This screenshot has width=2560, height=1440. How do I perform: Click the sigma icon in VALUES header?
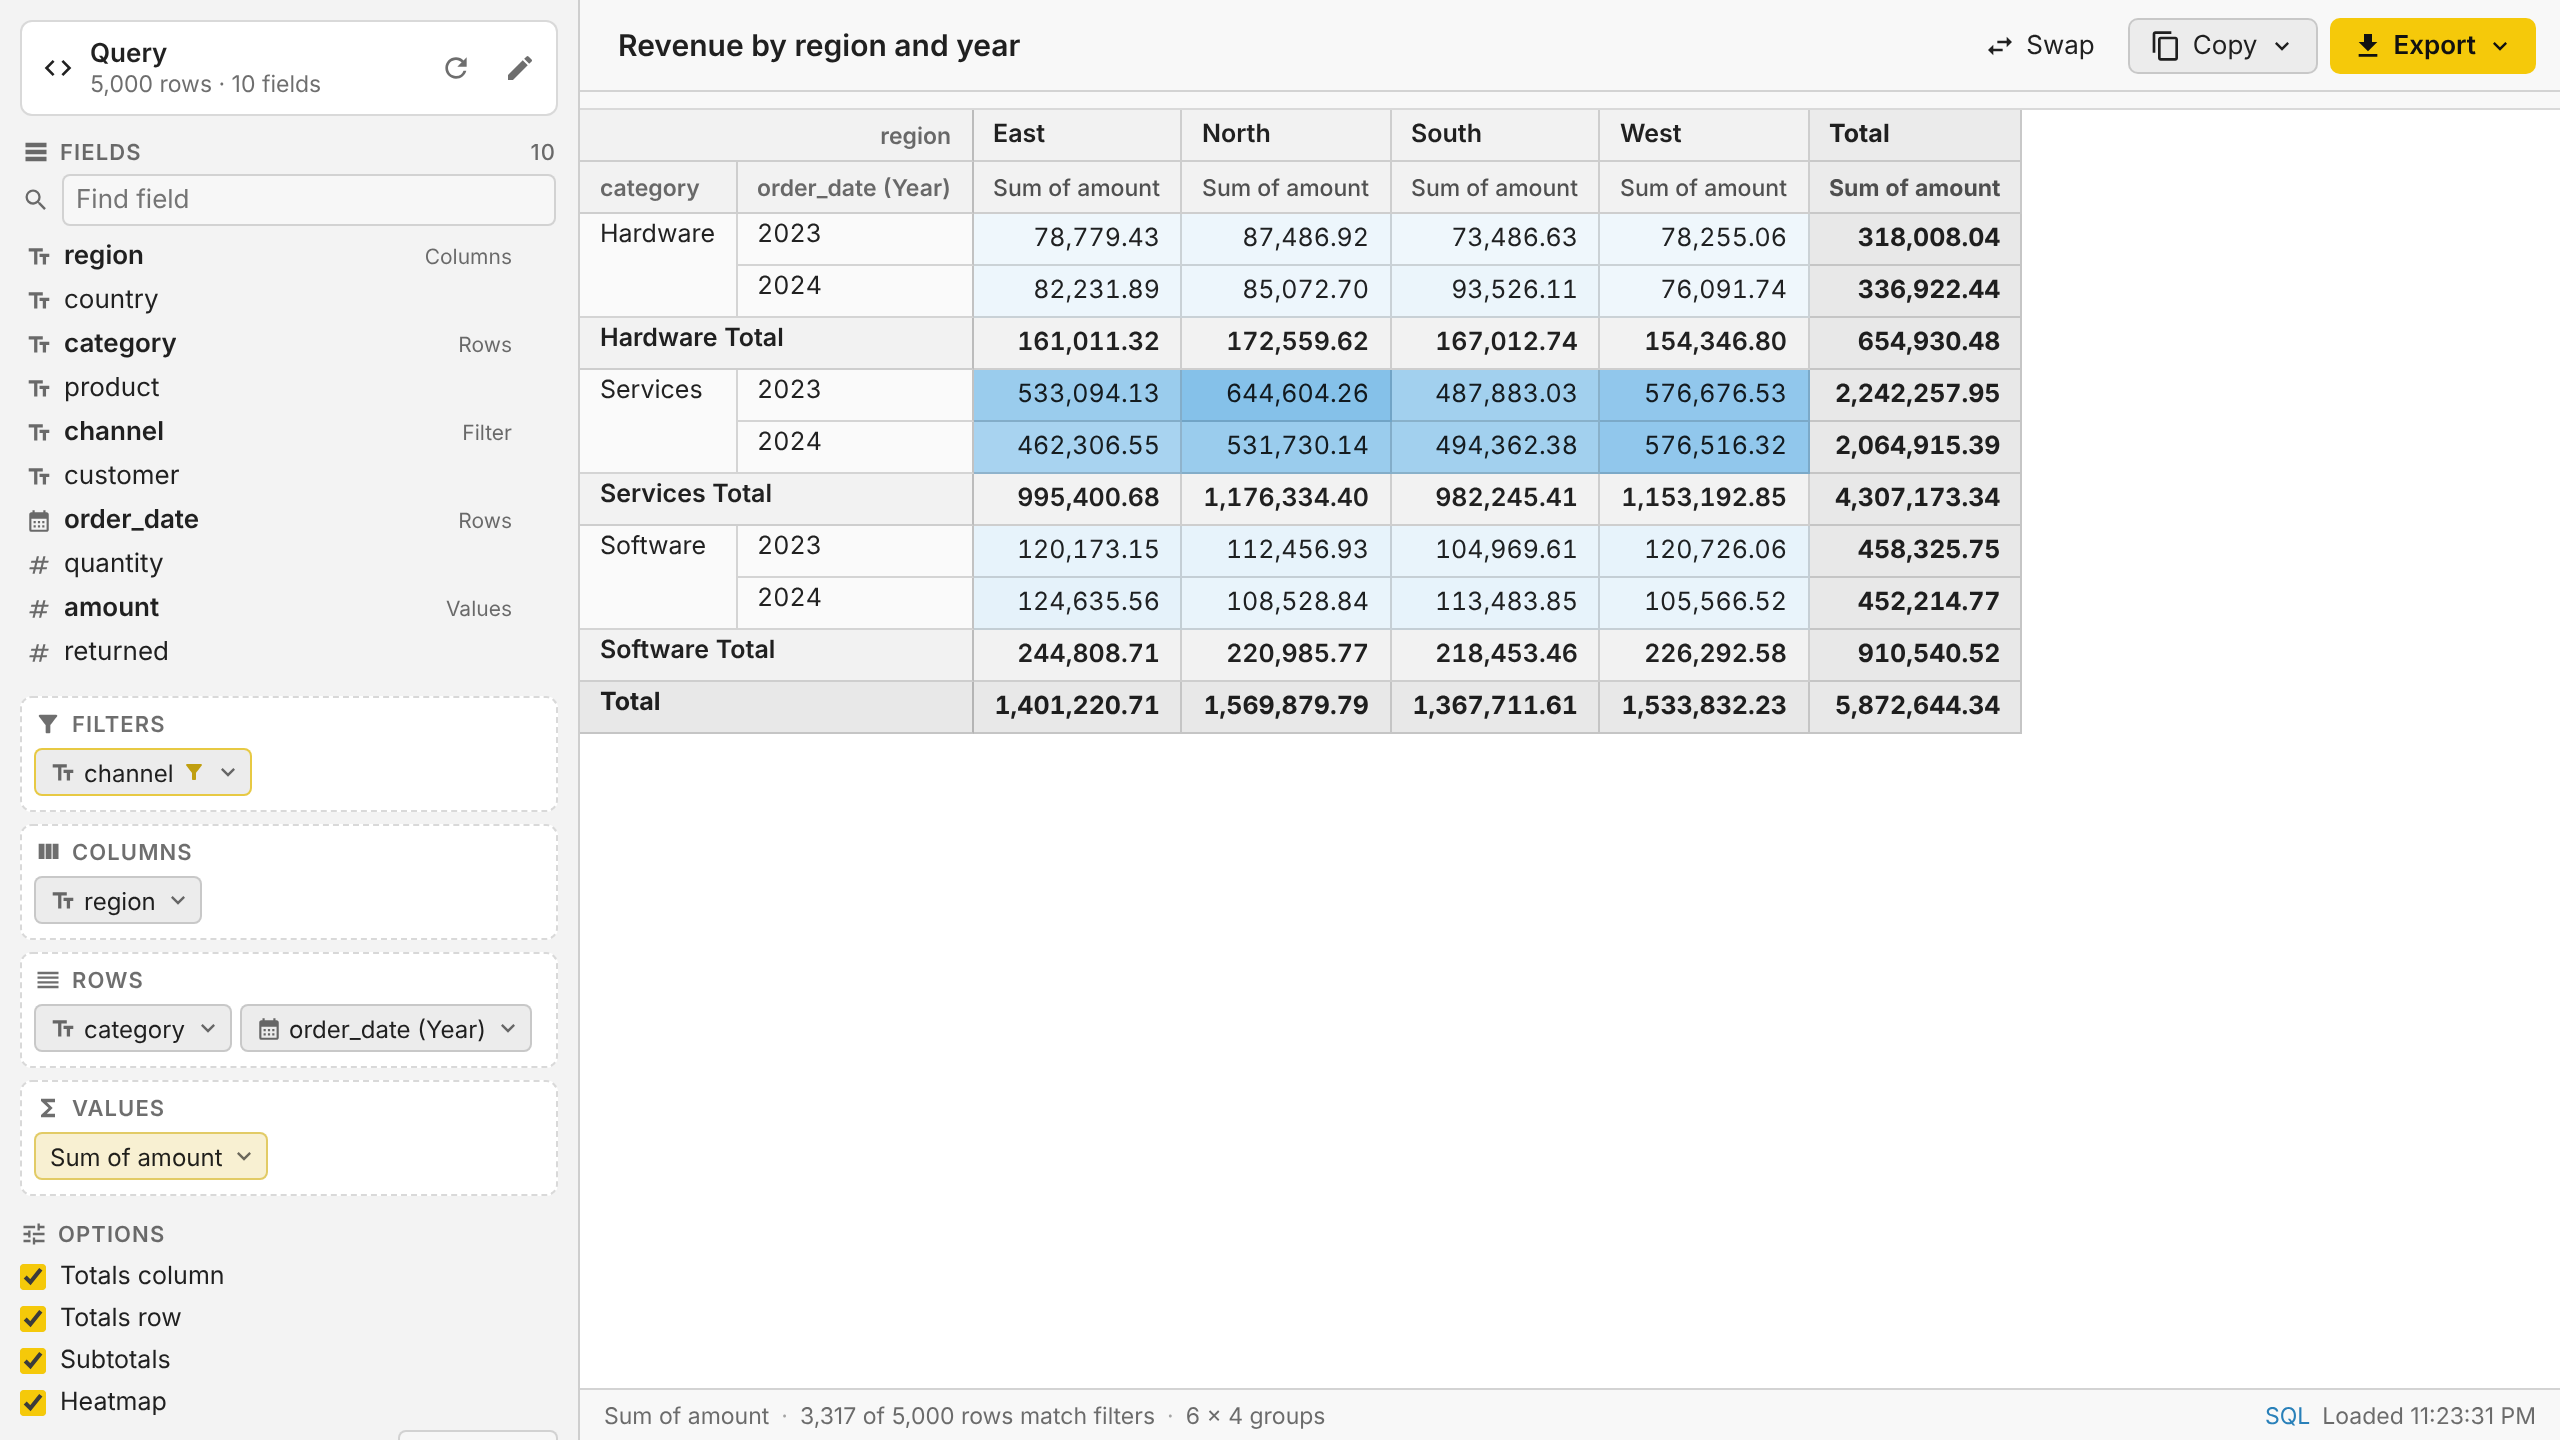click(48, 1108)
